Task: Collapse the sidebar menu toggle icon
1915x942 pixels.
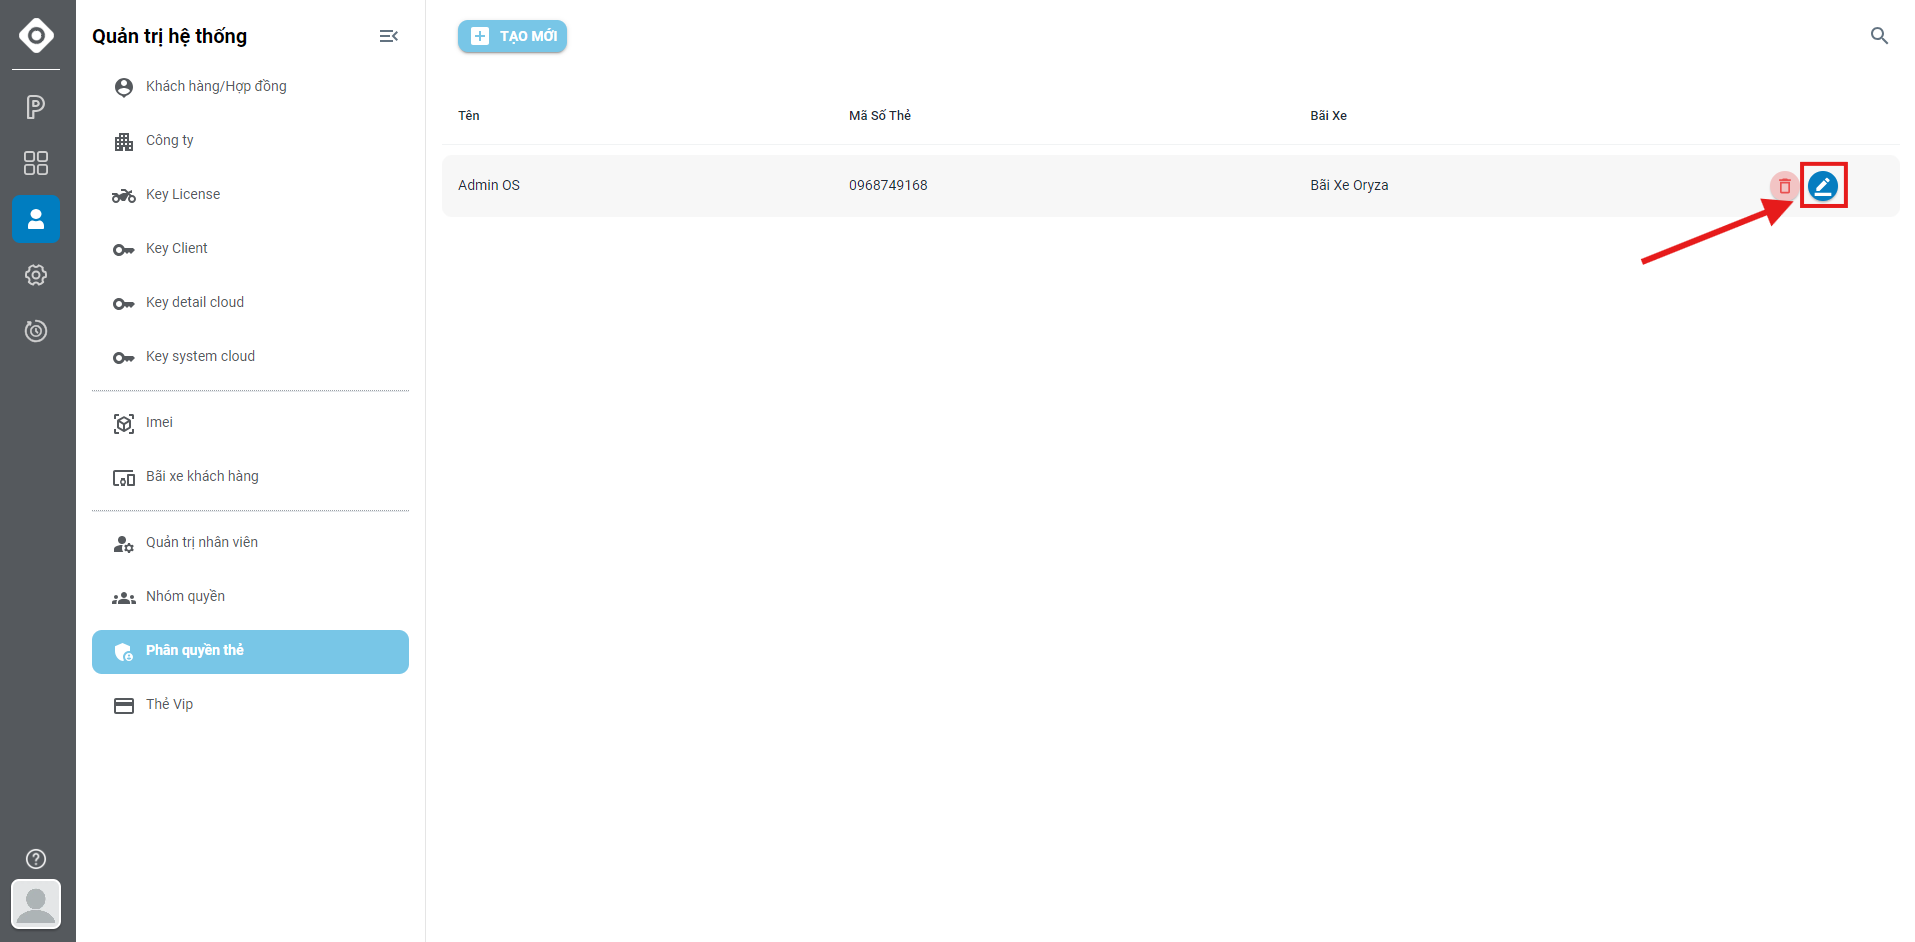Action: point(389,36)
